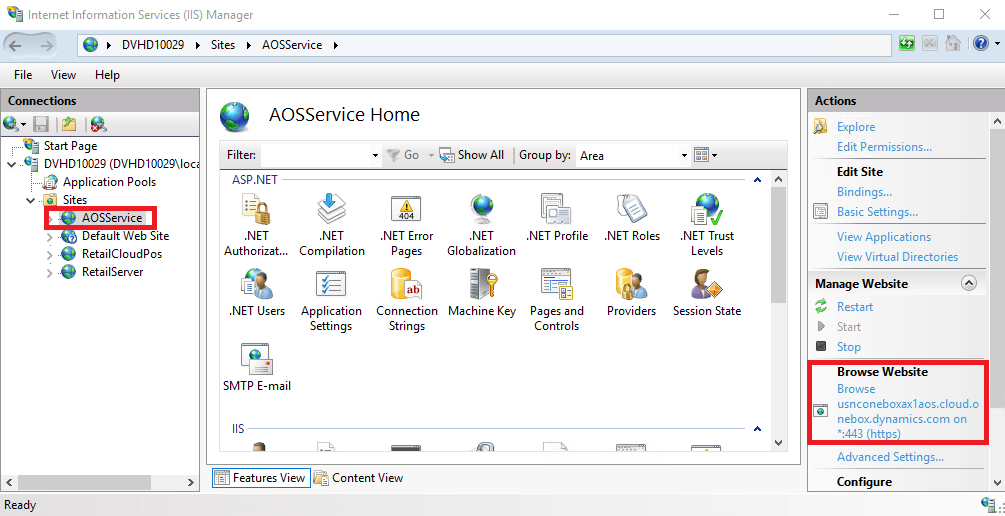Click the Back navigation arrow
The height and width of the screenshot is (516, 1005).
coord(16,45)
